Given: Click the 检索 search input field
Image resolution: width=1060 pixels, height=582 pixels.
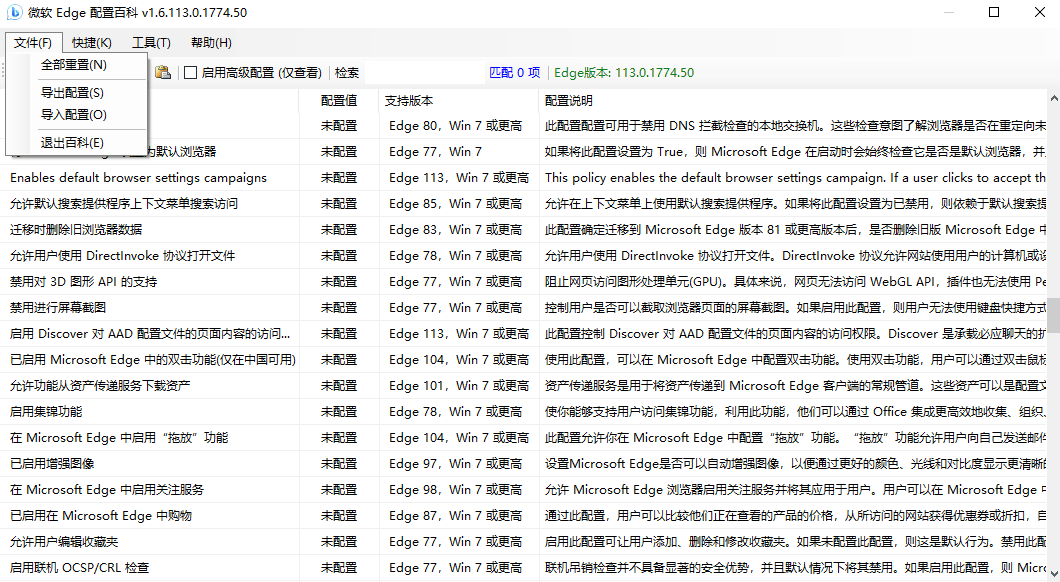Looking at the screenshot, I should (x=425, y=72).
